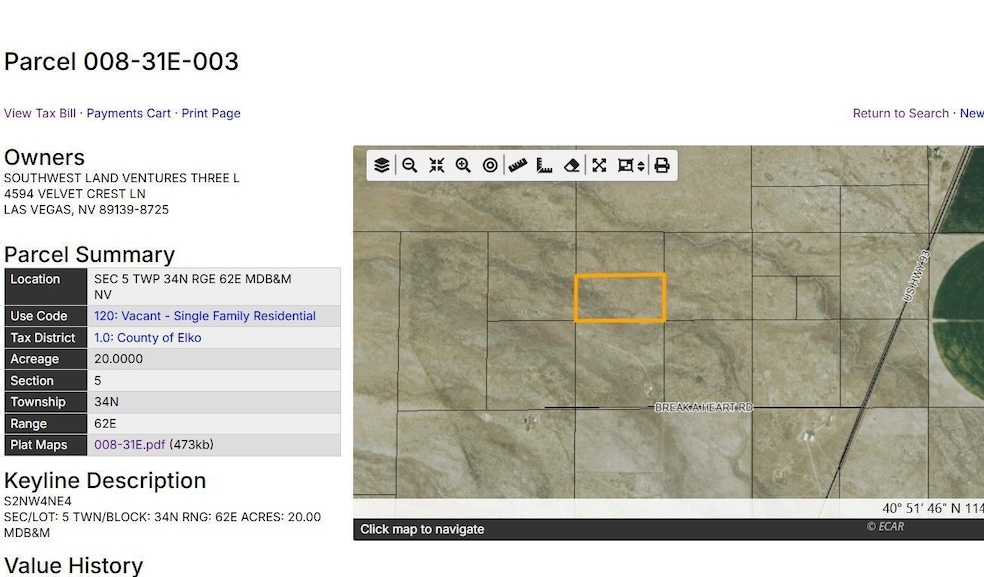Screen dimensions: 984x577
Task: Select the area measure tool
Action: pyautogui.click(x=544, y=166)
